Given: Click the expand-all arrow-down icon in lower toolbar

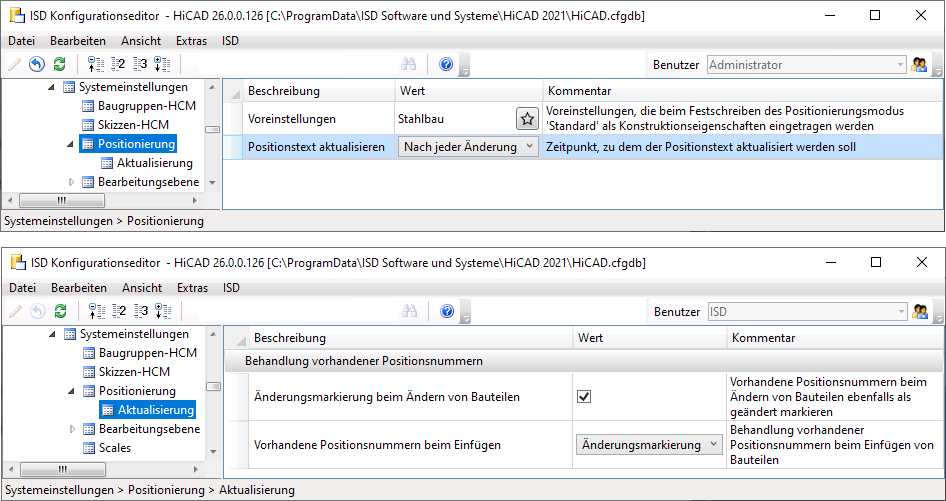Looking at the screenshot, I should 163,312.
